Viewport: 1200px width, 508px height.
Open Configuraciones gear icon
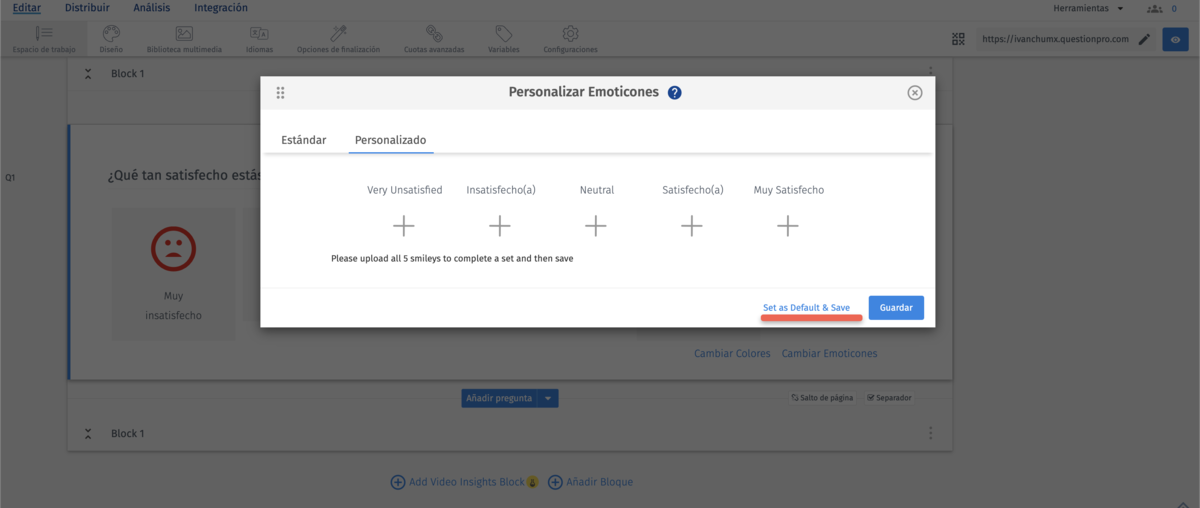tap(570, 34)
